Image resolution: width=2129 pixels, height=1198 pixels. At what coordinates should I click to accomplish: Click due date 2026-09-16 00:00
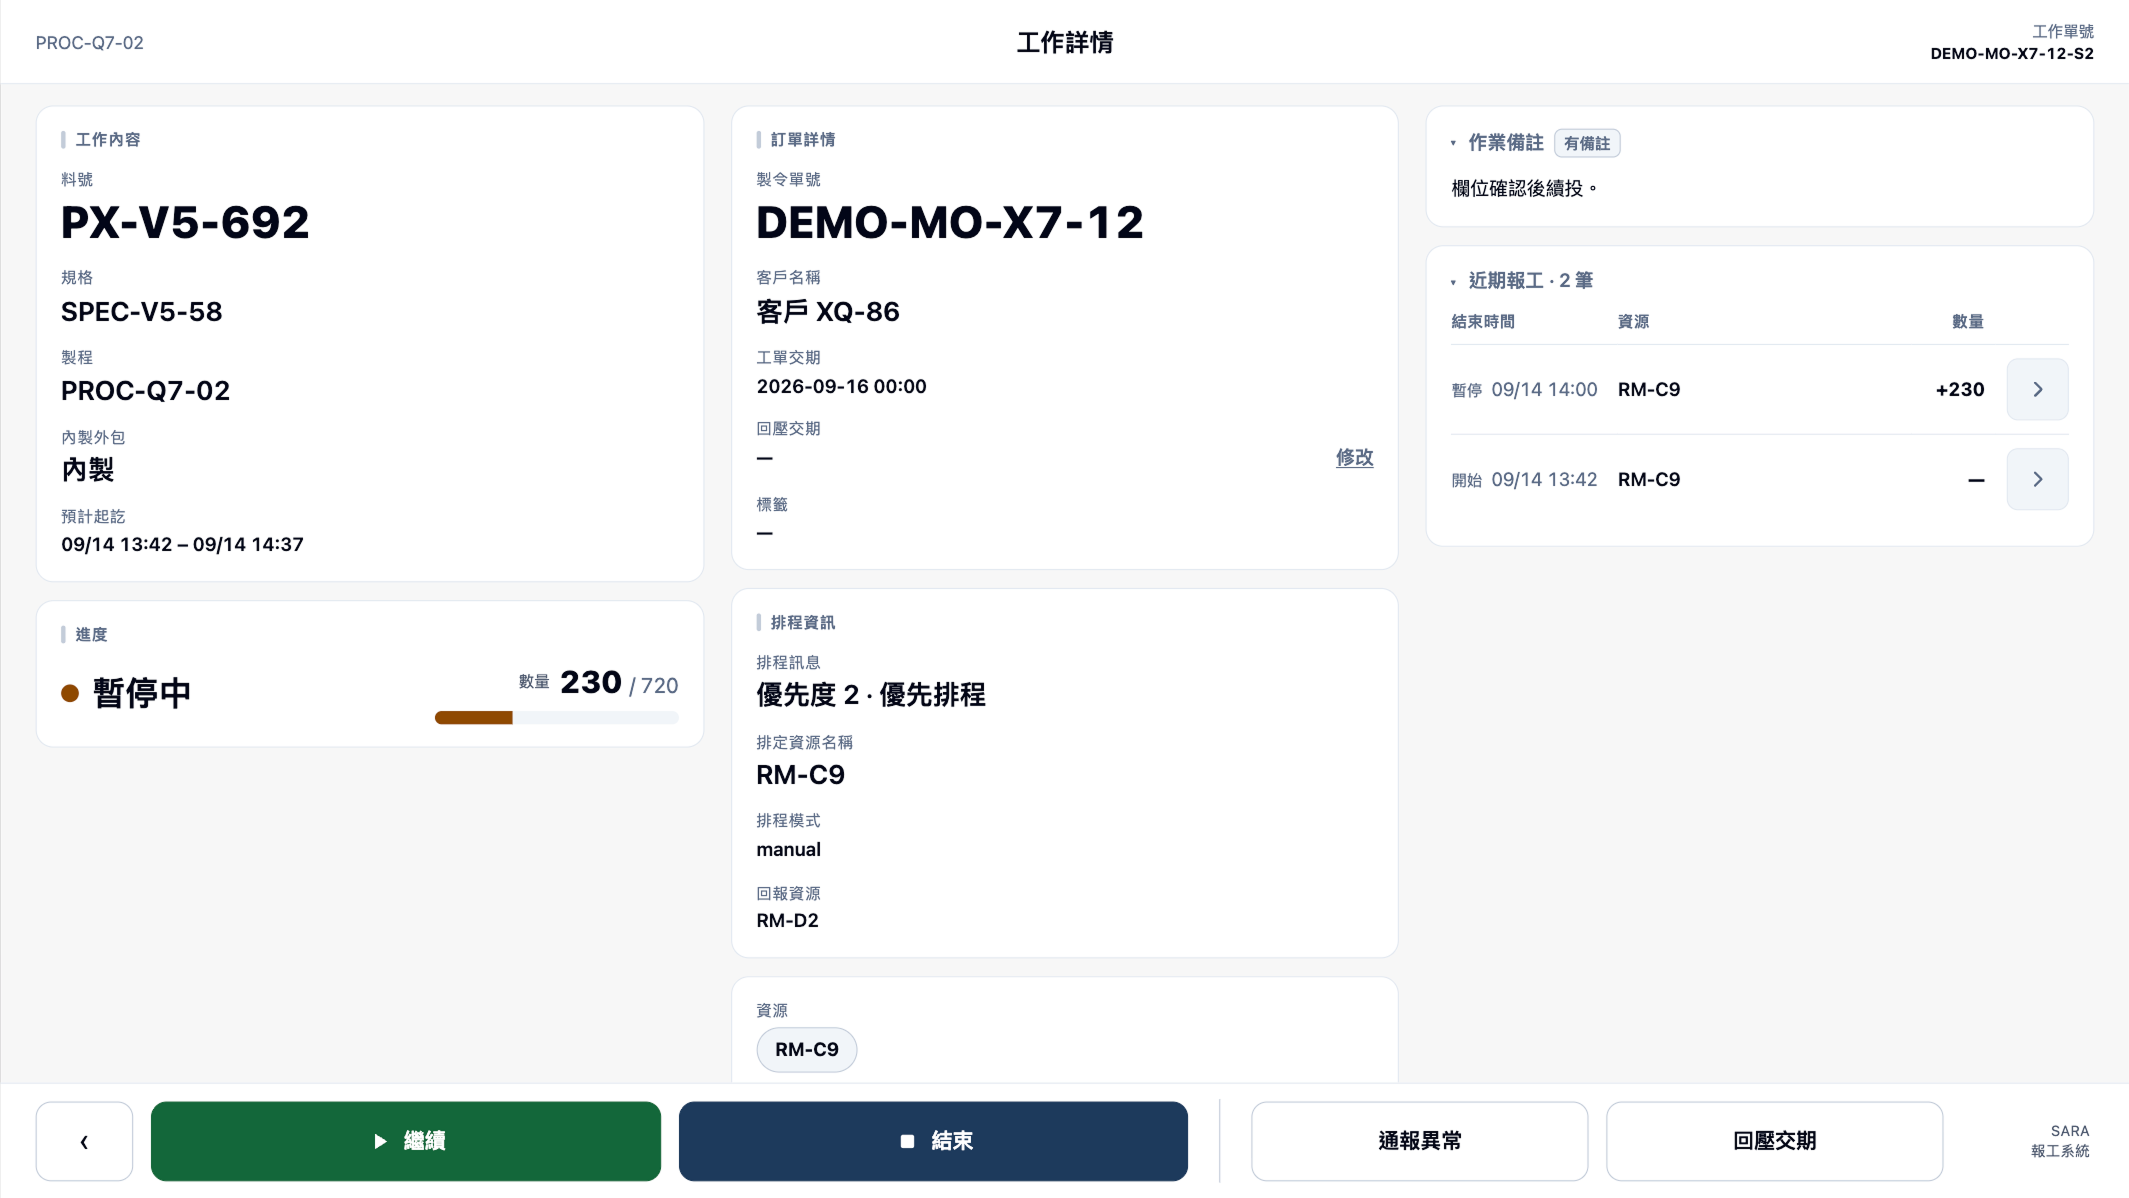click(841, 386)
